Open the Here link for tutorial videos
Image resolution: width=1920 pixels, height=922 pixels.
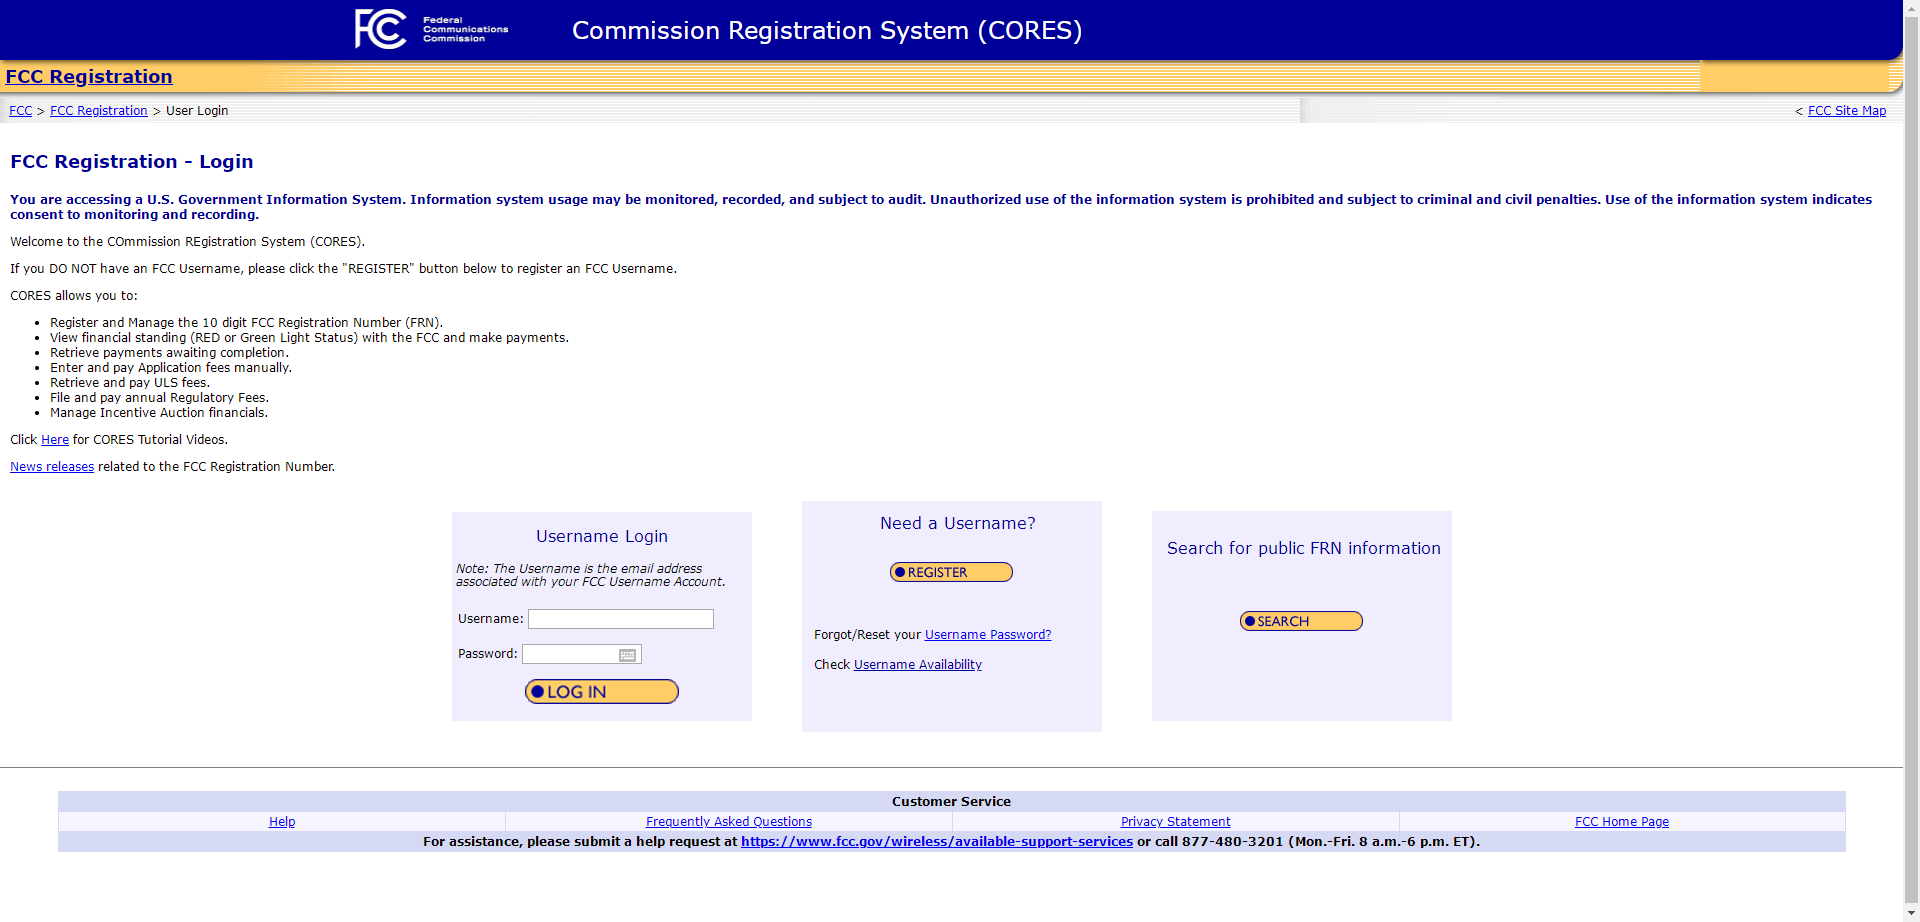click(x=55, y=440)
